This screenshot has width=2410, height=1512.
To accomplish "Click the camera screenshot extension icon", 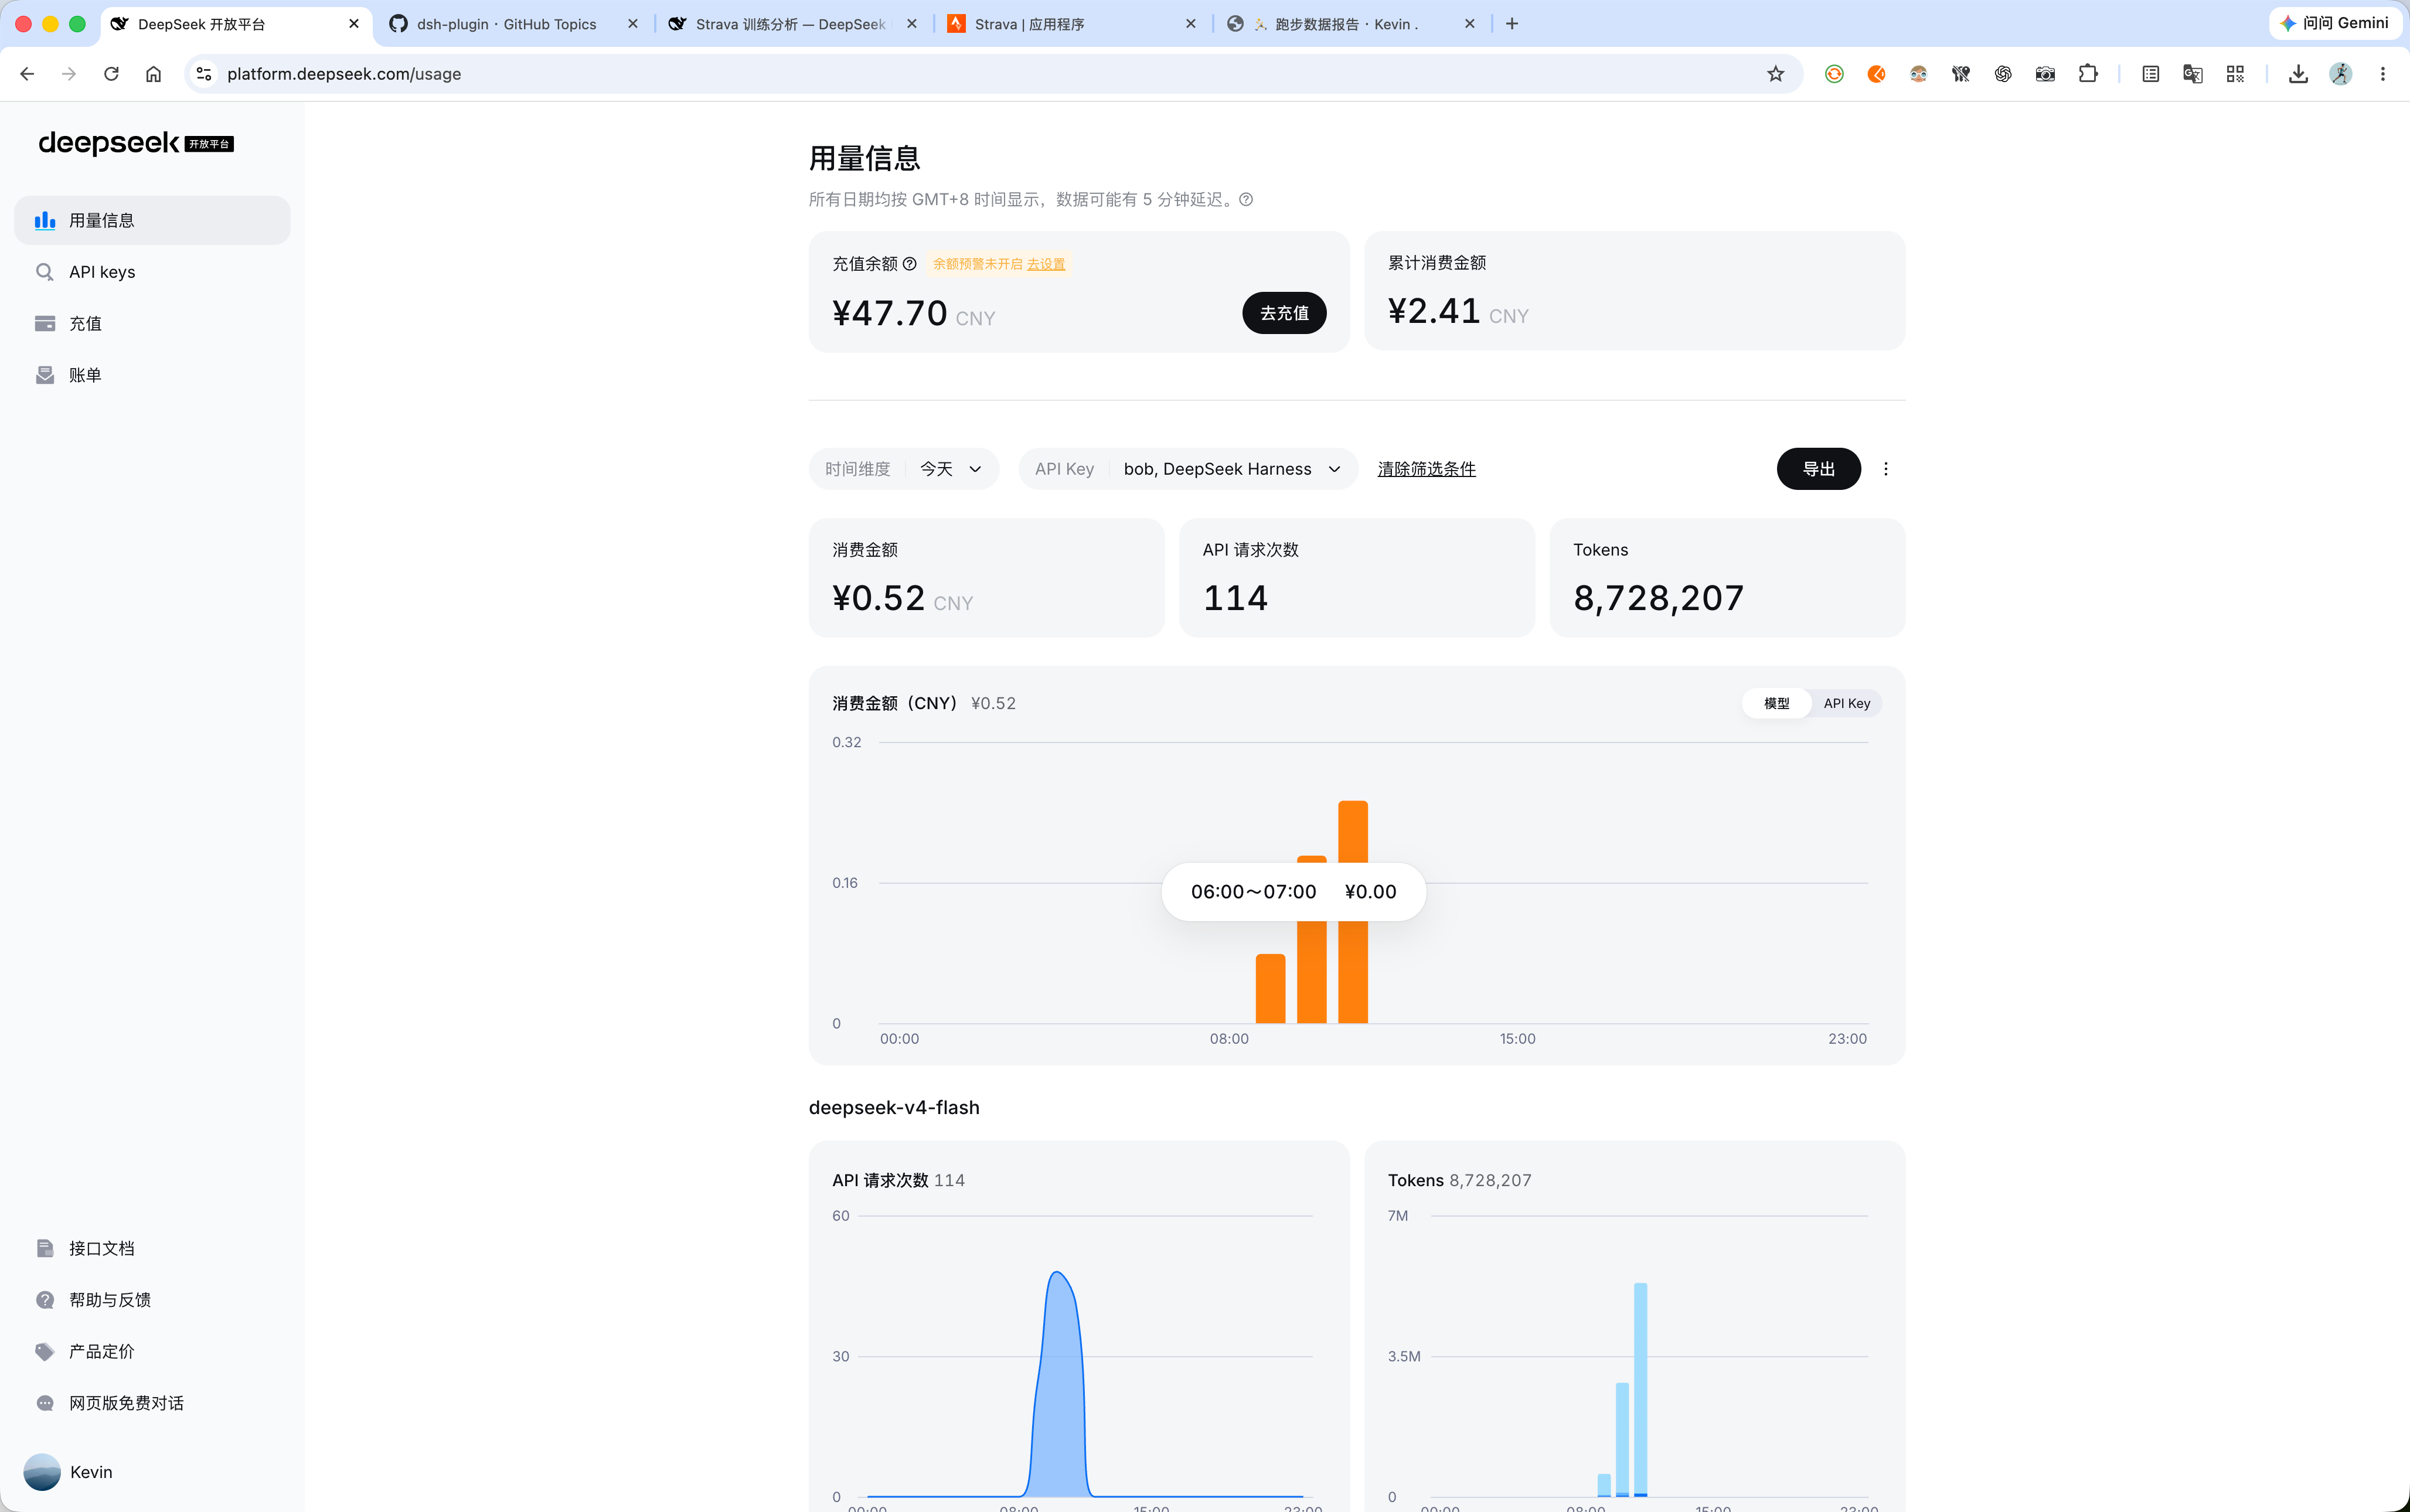I will click(x=2045, y=74).
